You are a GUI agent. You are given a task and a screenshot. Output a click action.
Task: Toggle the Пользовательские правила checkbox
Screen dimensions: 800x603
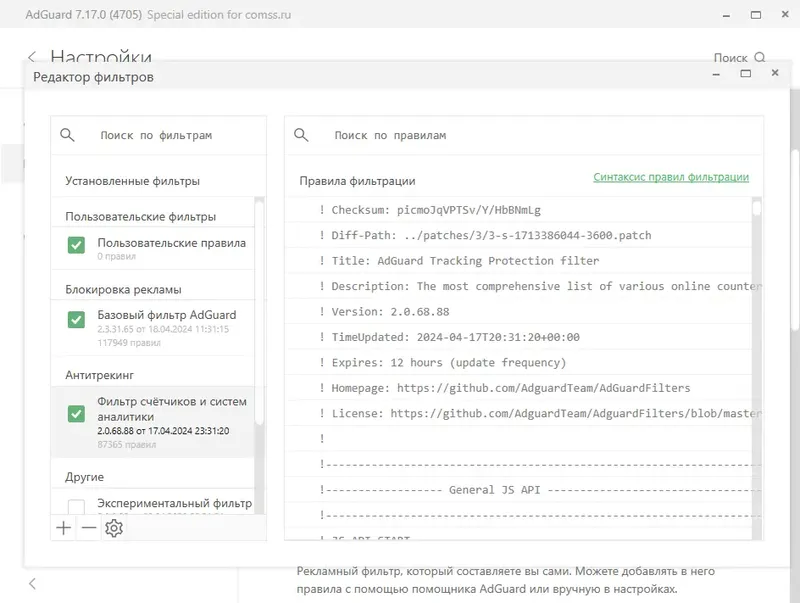(76, 245)
